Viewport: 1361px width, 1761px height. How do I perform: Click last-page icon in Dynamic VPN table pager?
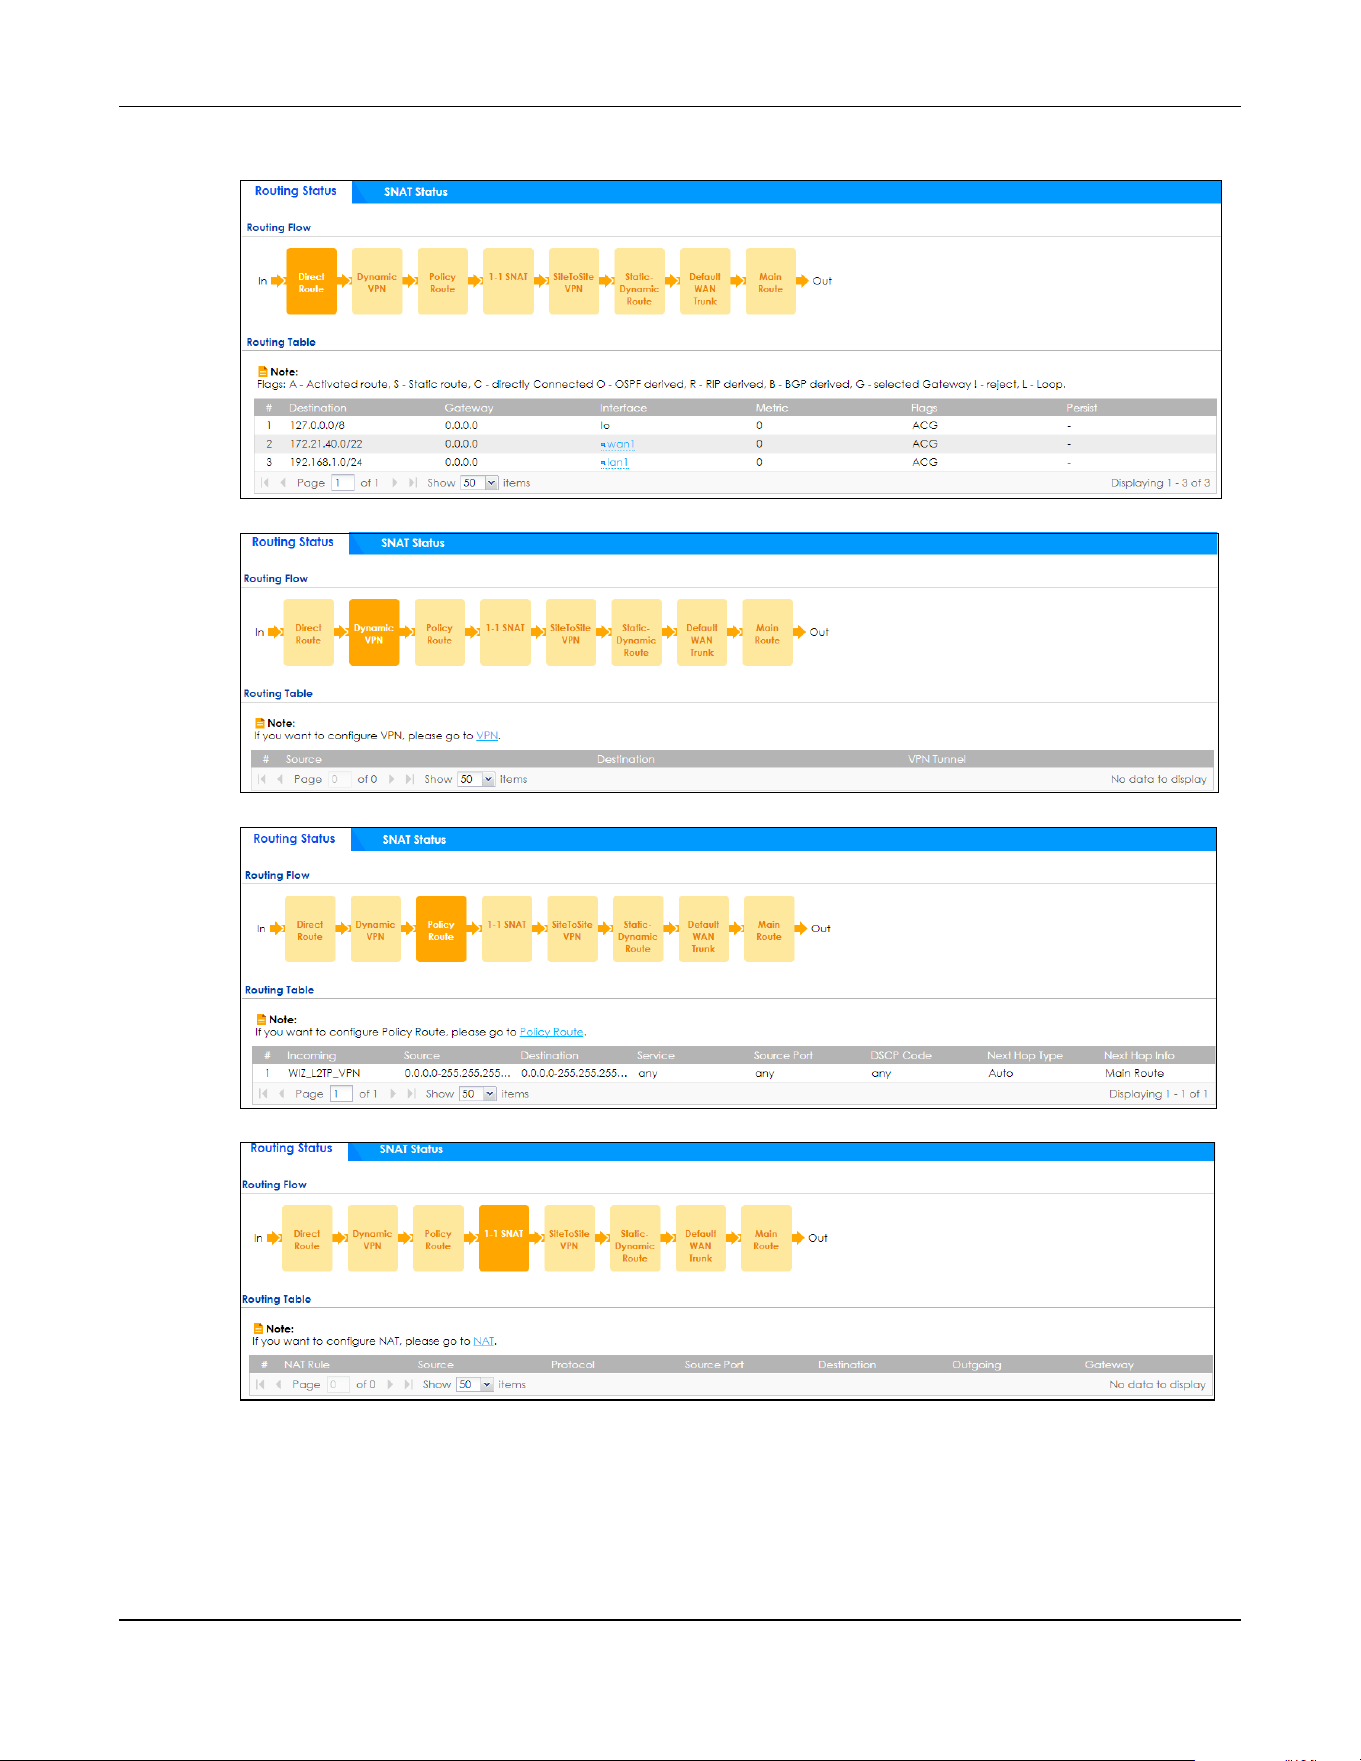(410, 779)
